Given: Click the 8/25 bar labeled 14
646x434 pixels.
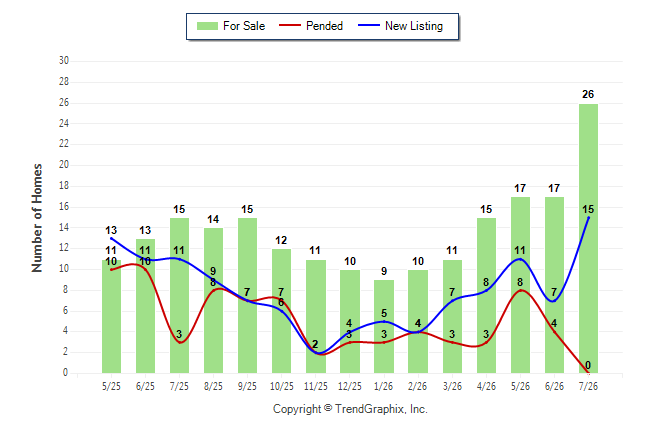Looking at the screenshot, I should point(213,300).
